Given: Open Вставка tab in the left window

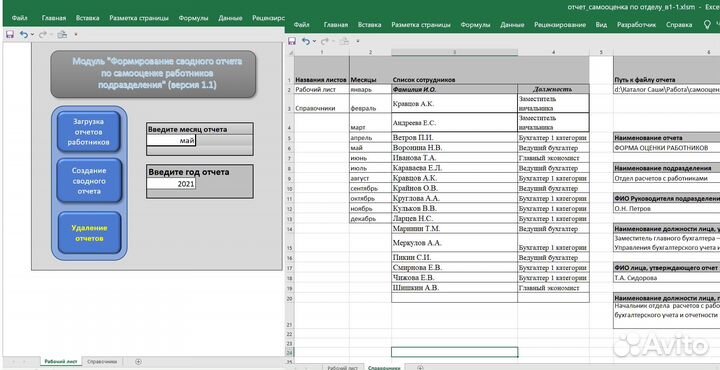Looking at the screenshot, I should point(88,18).
